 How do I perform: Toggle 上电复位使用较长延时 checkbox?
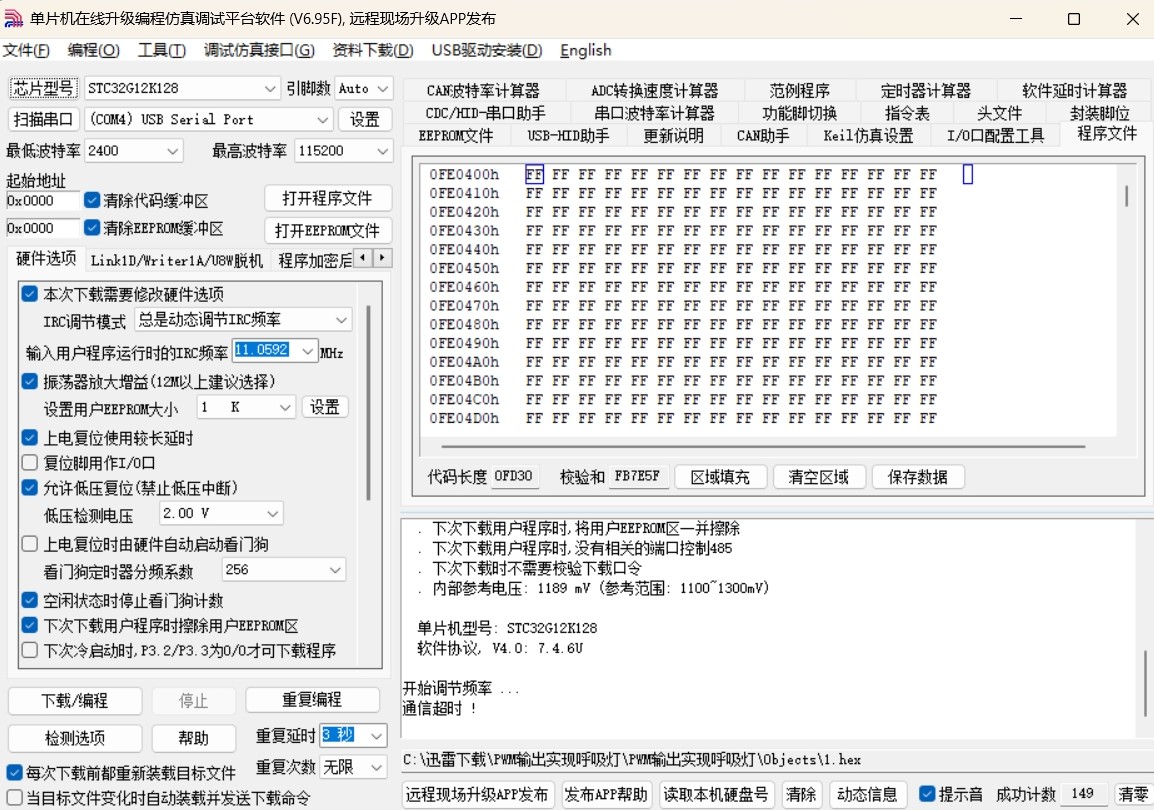[29, 438]
